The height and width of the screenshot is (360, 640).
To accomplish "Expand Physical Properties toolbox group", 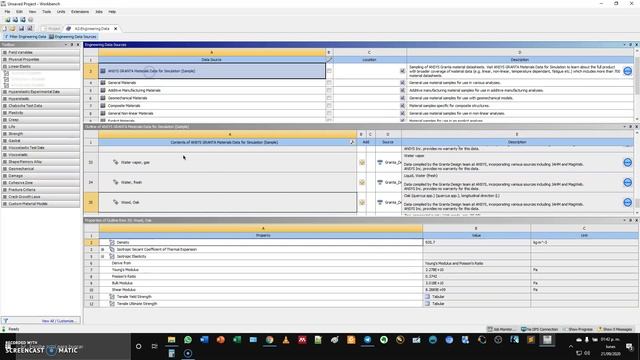I will (4, 60).
